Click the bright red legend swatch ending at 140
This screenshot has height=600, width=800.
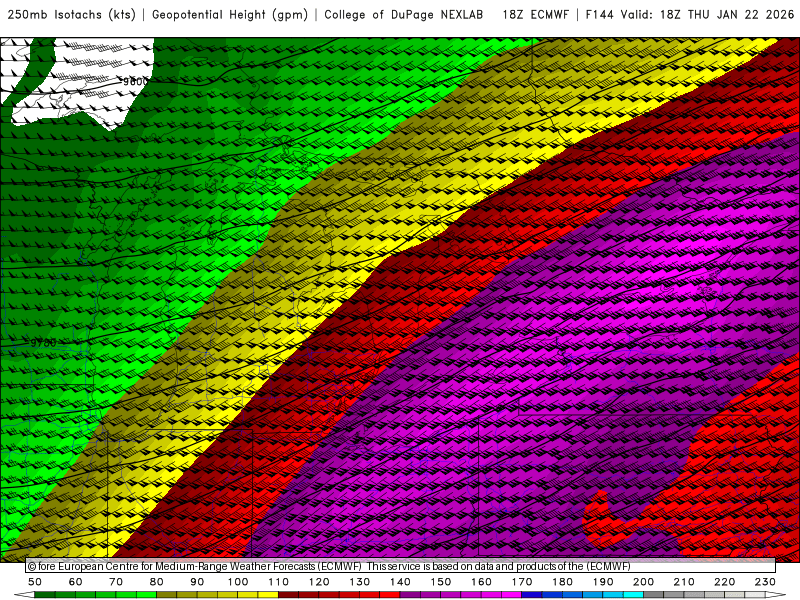[390, 595]
